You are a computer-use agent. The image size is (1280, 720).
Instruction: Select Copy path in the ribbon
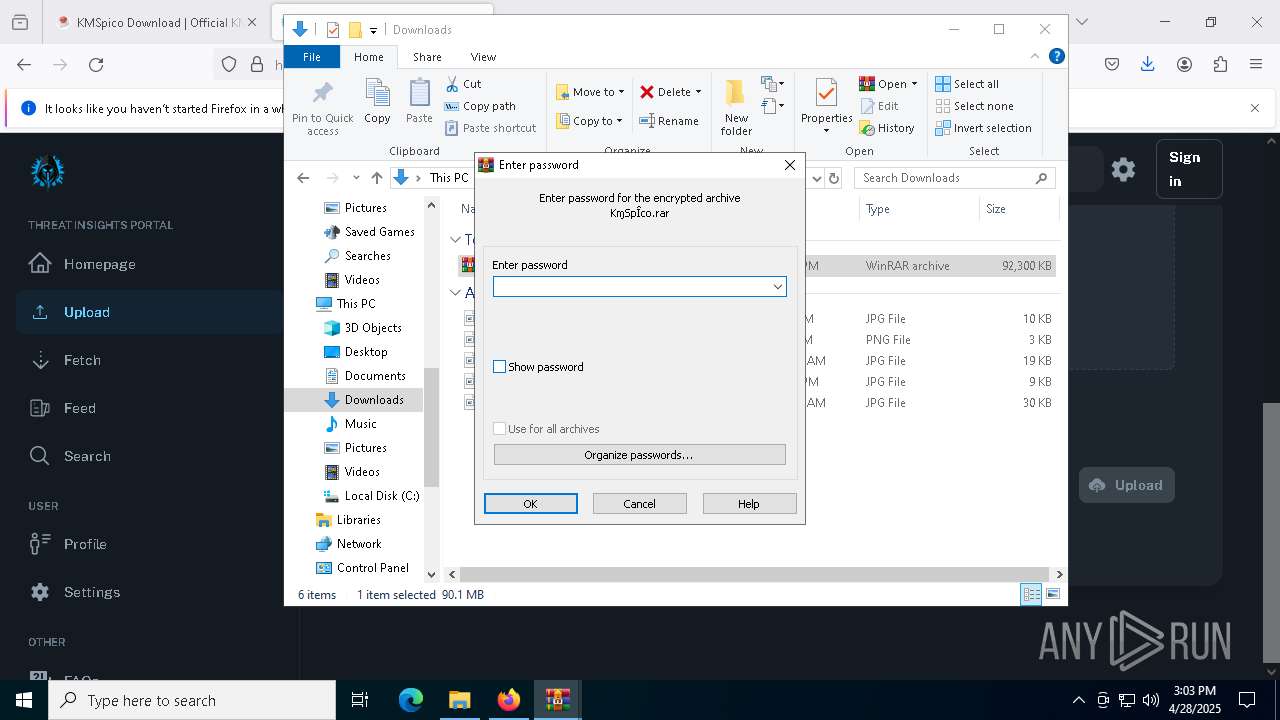(480, 106)
